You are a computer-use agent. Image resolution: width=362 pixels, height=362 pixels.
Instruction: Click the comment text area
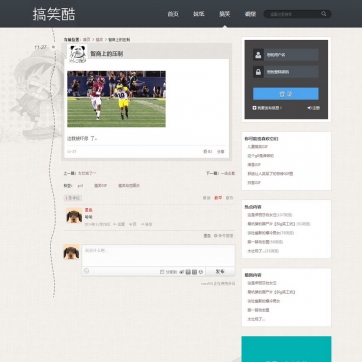tap(158, 256)
